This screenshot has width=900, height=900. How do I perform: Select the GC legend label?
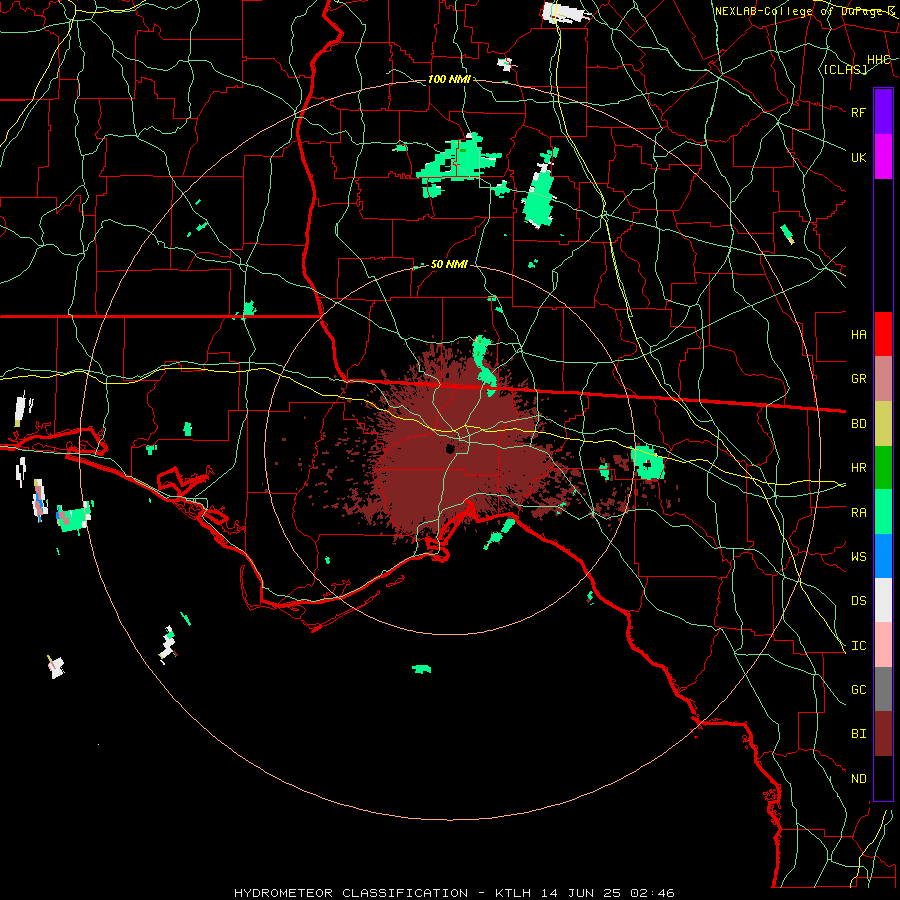coord(858,690)
